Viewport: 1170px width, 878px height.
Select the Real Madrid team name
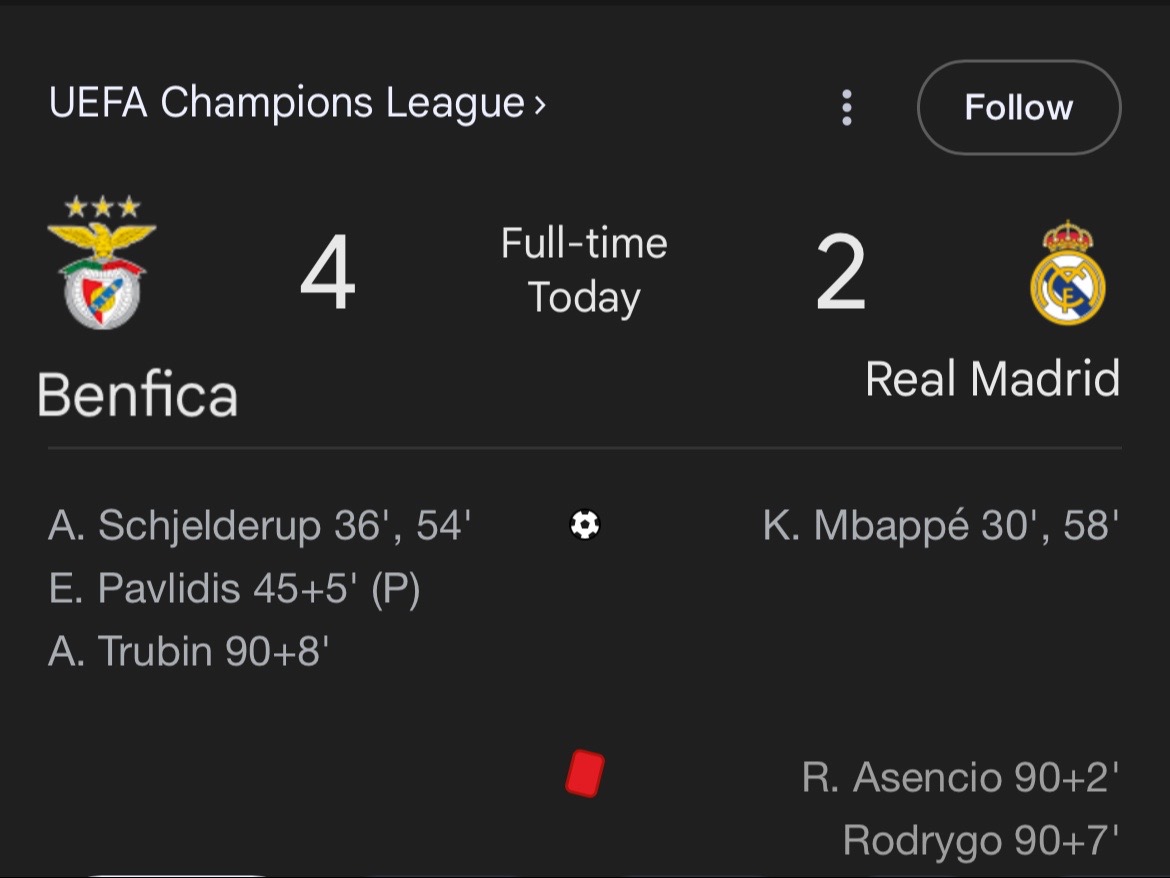992,379
